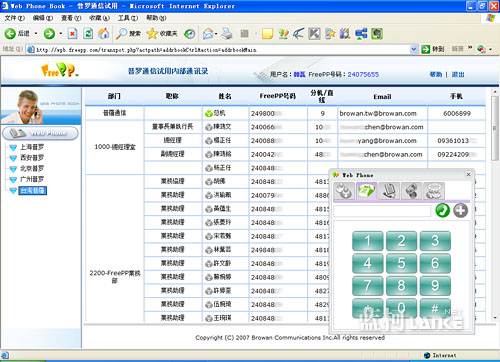This screenshot has width=500, height=362.
Task: Click the page vertical scrollbar thumb
Action: pos(495,128)
